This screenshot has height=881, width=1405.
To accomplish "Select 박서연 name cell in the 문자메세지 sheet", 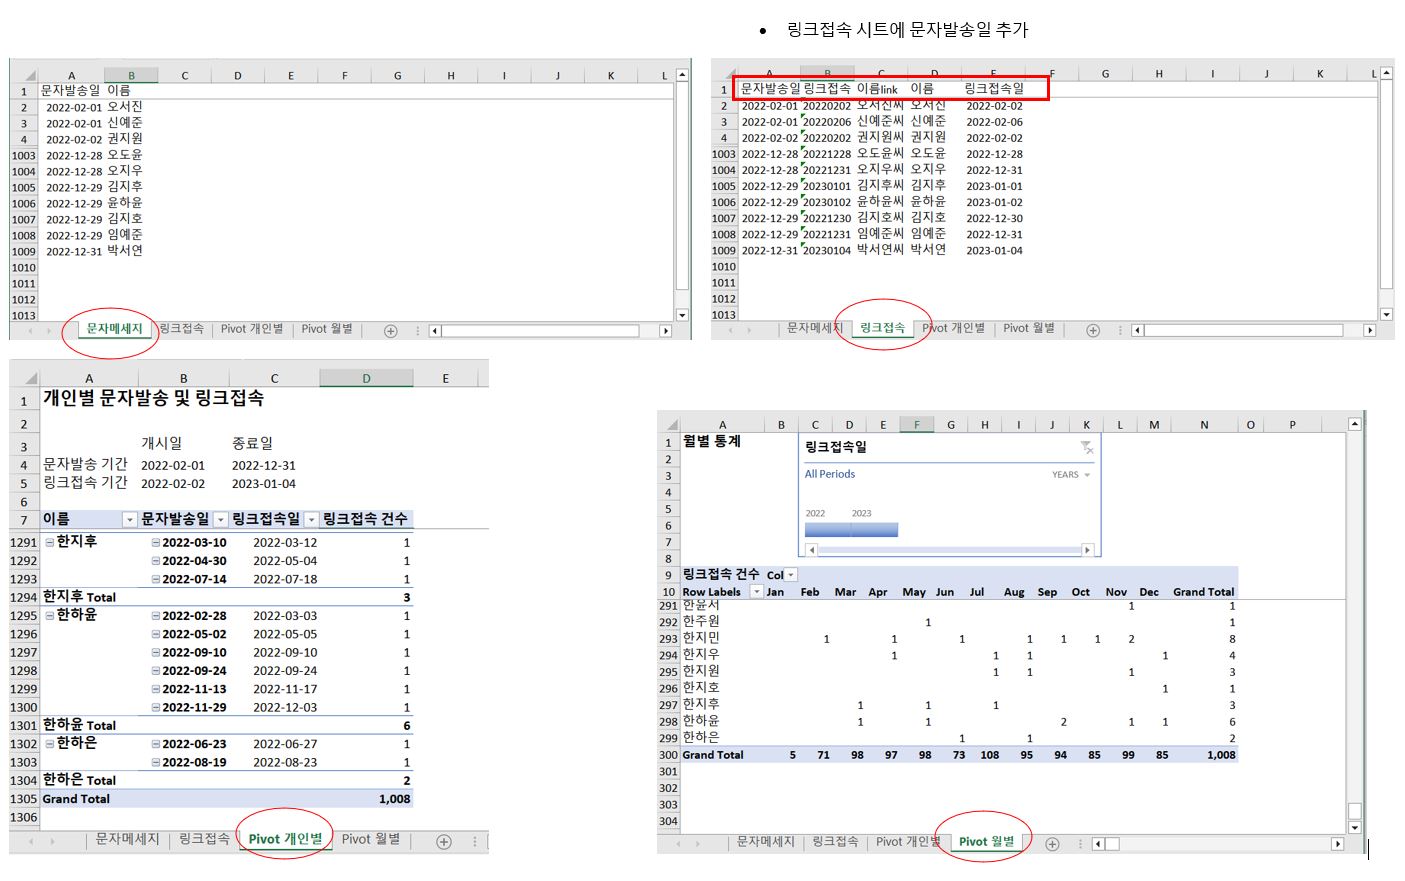I will (x=125, y=251).
